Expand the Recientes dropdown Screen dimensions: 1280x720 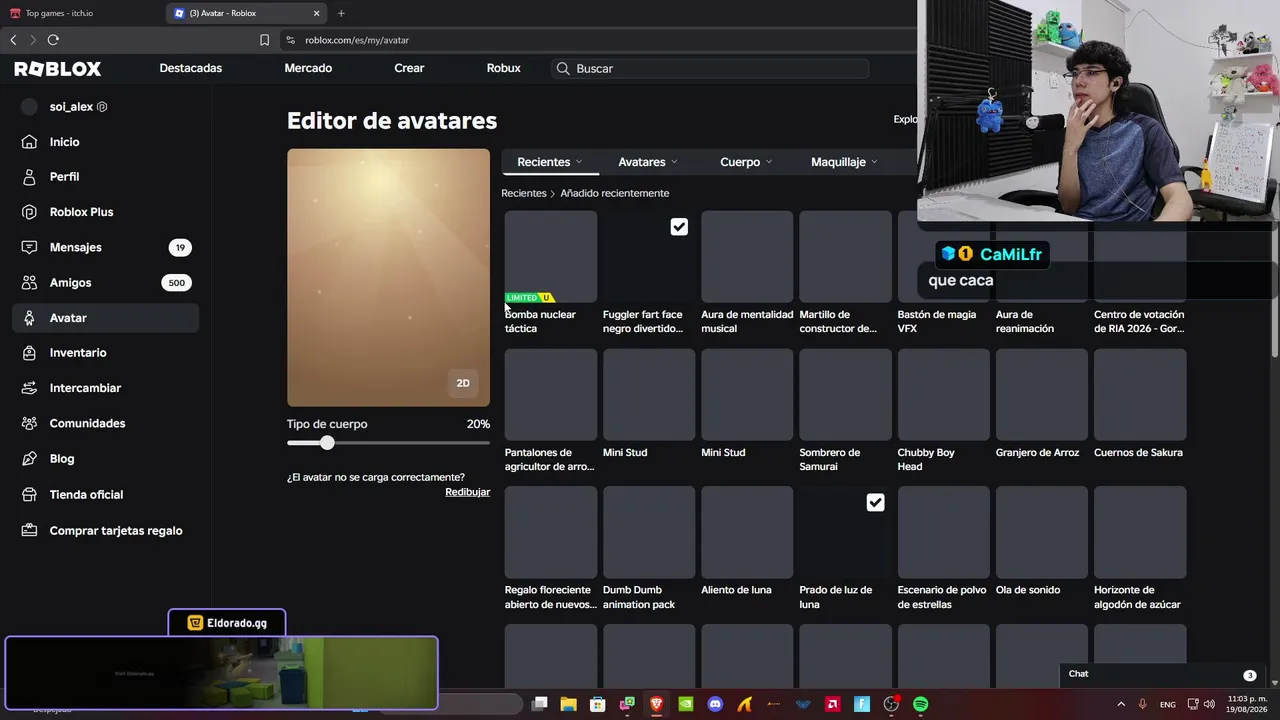click(x=549, y=162)
